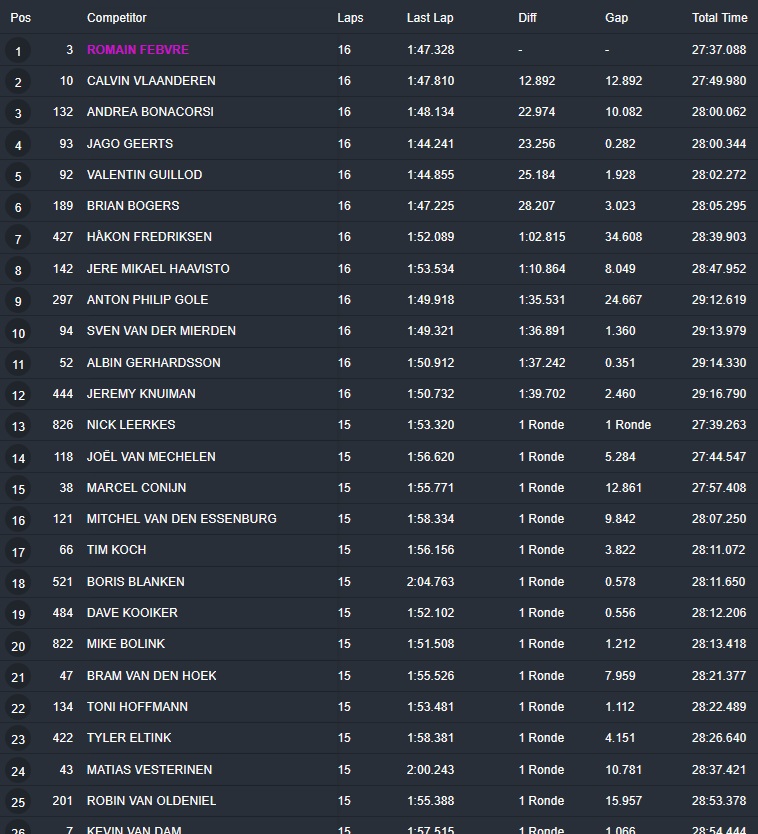Click the position 18 circle badge
This screenshot has height=834, width=758.
[x=18, y=583]
